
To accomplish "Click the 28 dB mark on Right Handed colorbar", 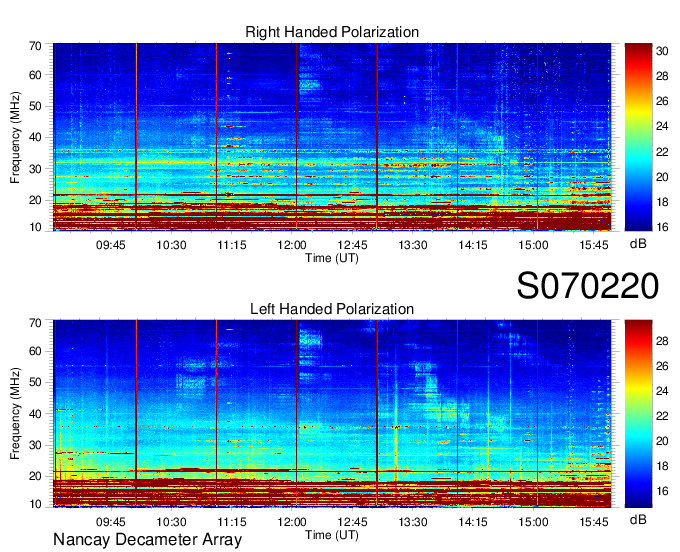I will 662,76.
